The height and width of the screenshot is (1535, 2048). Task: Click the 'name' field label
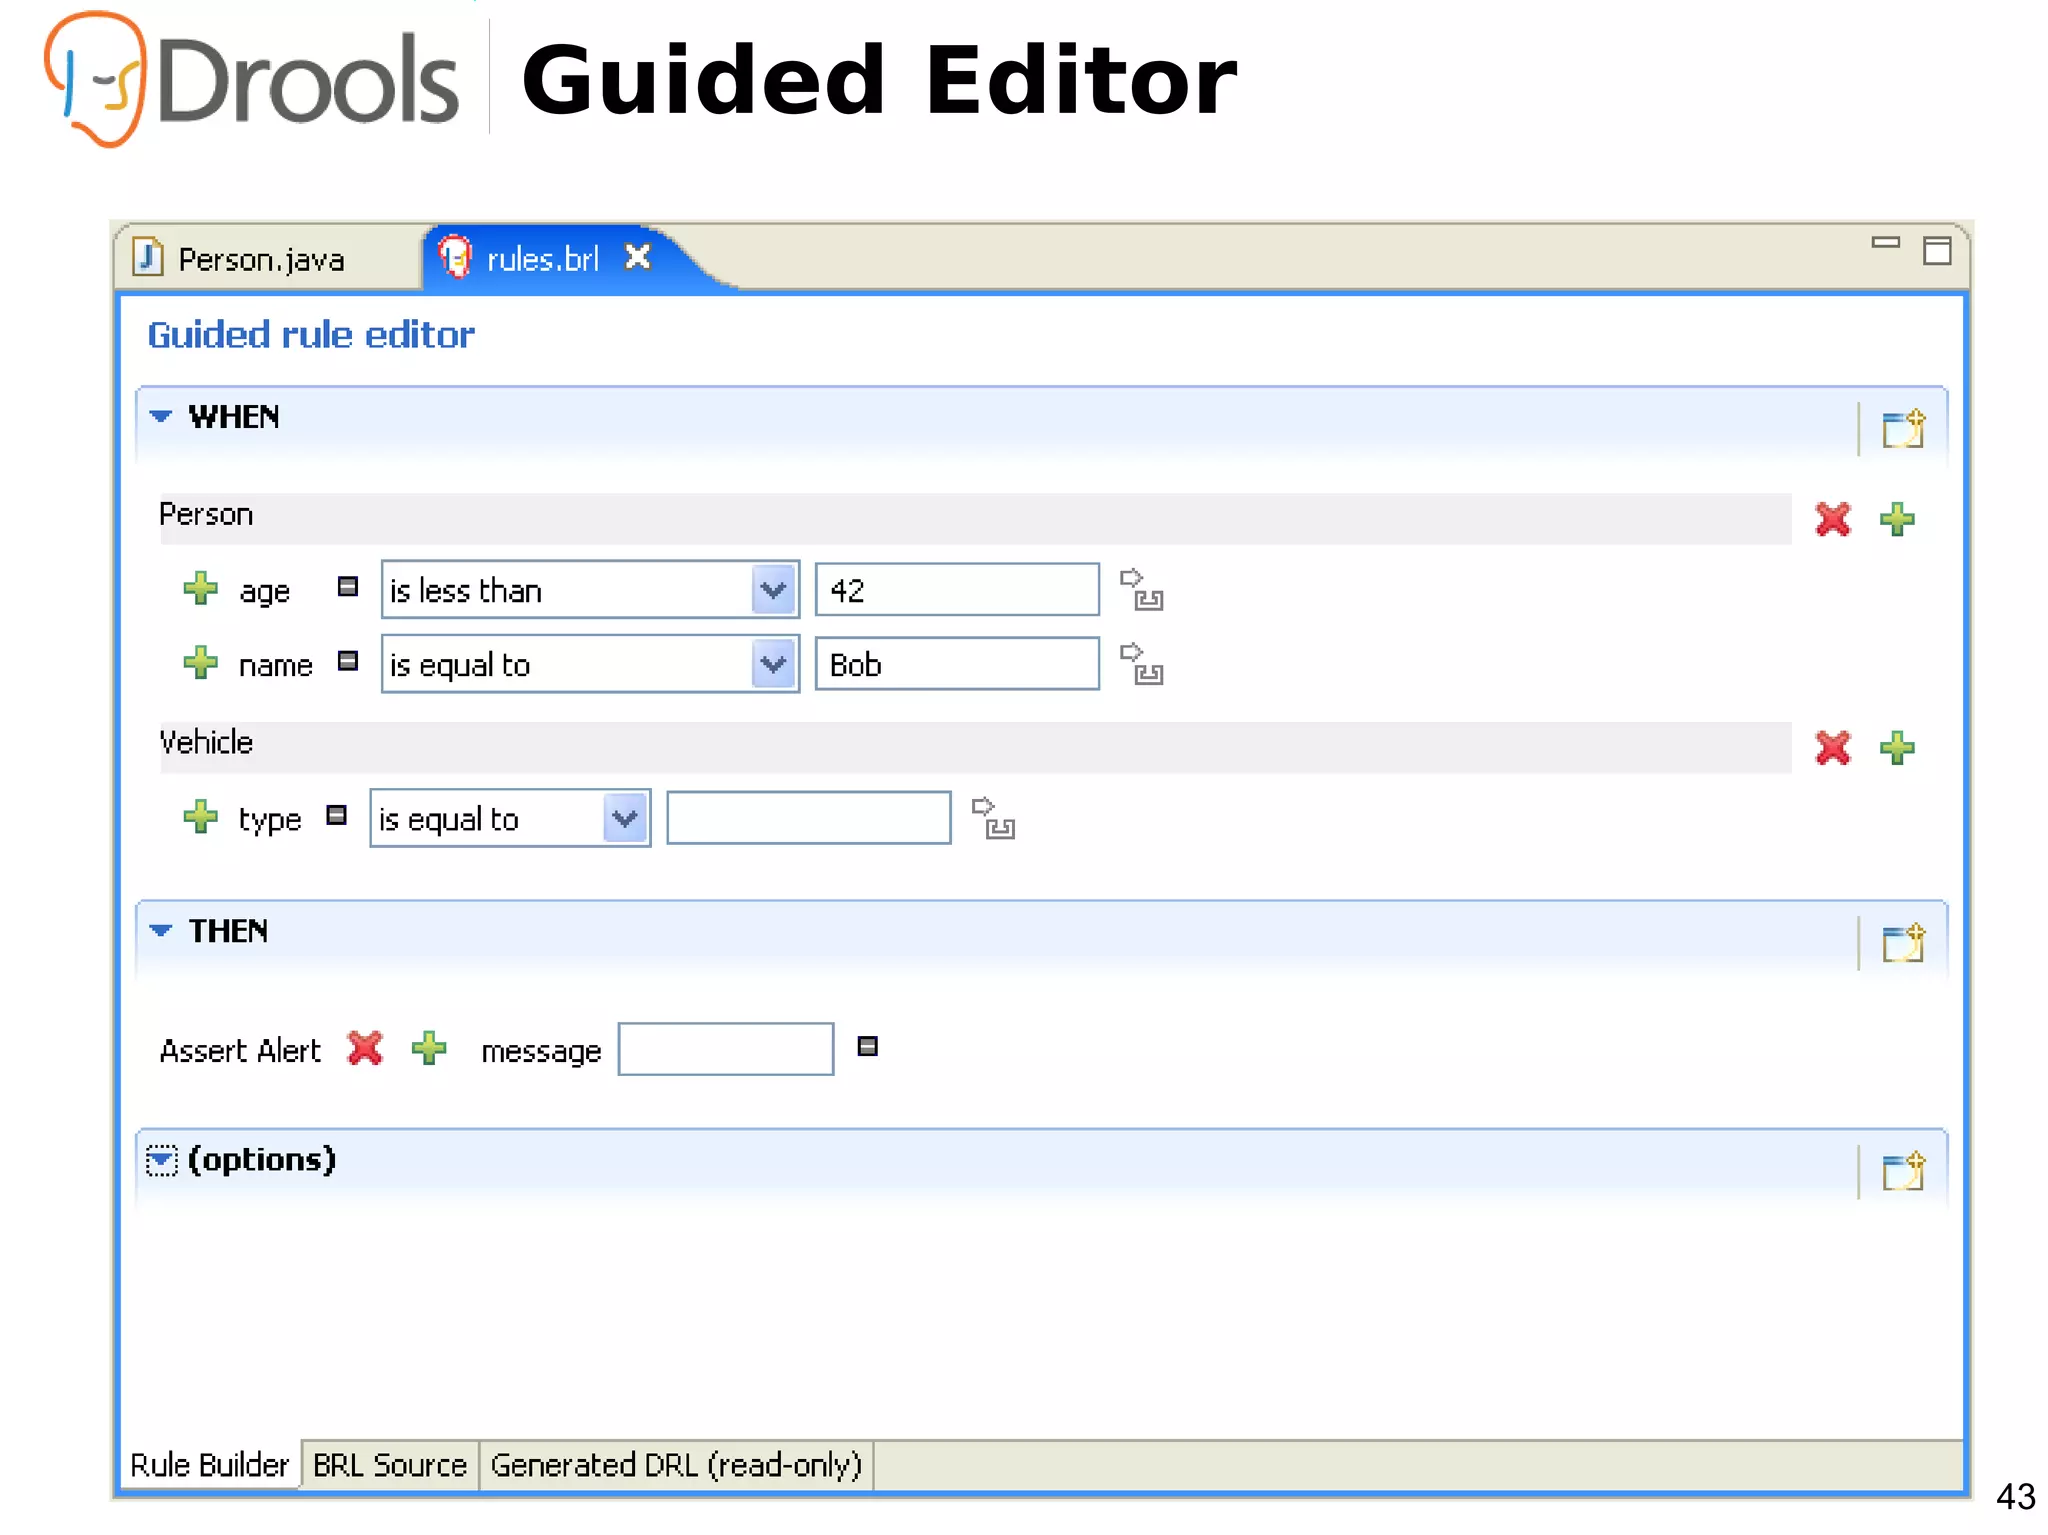pos(275,665)
